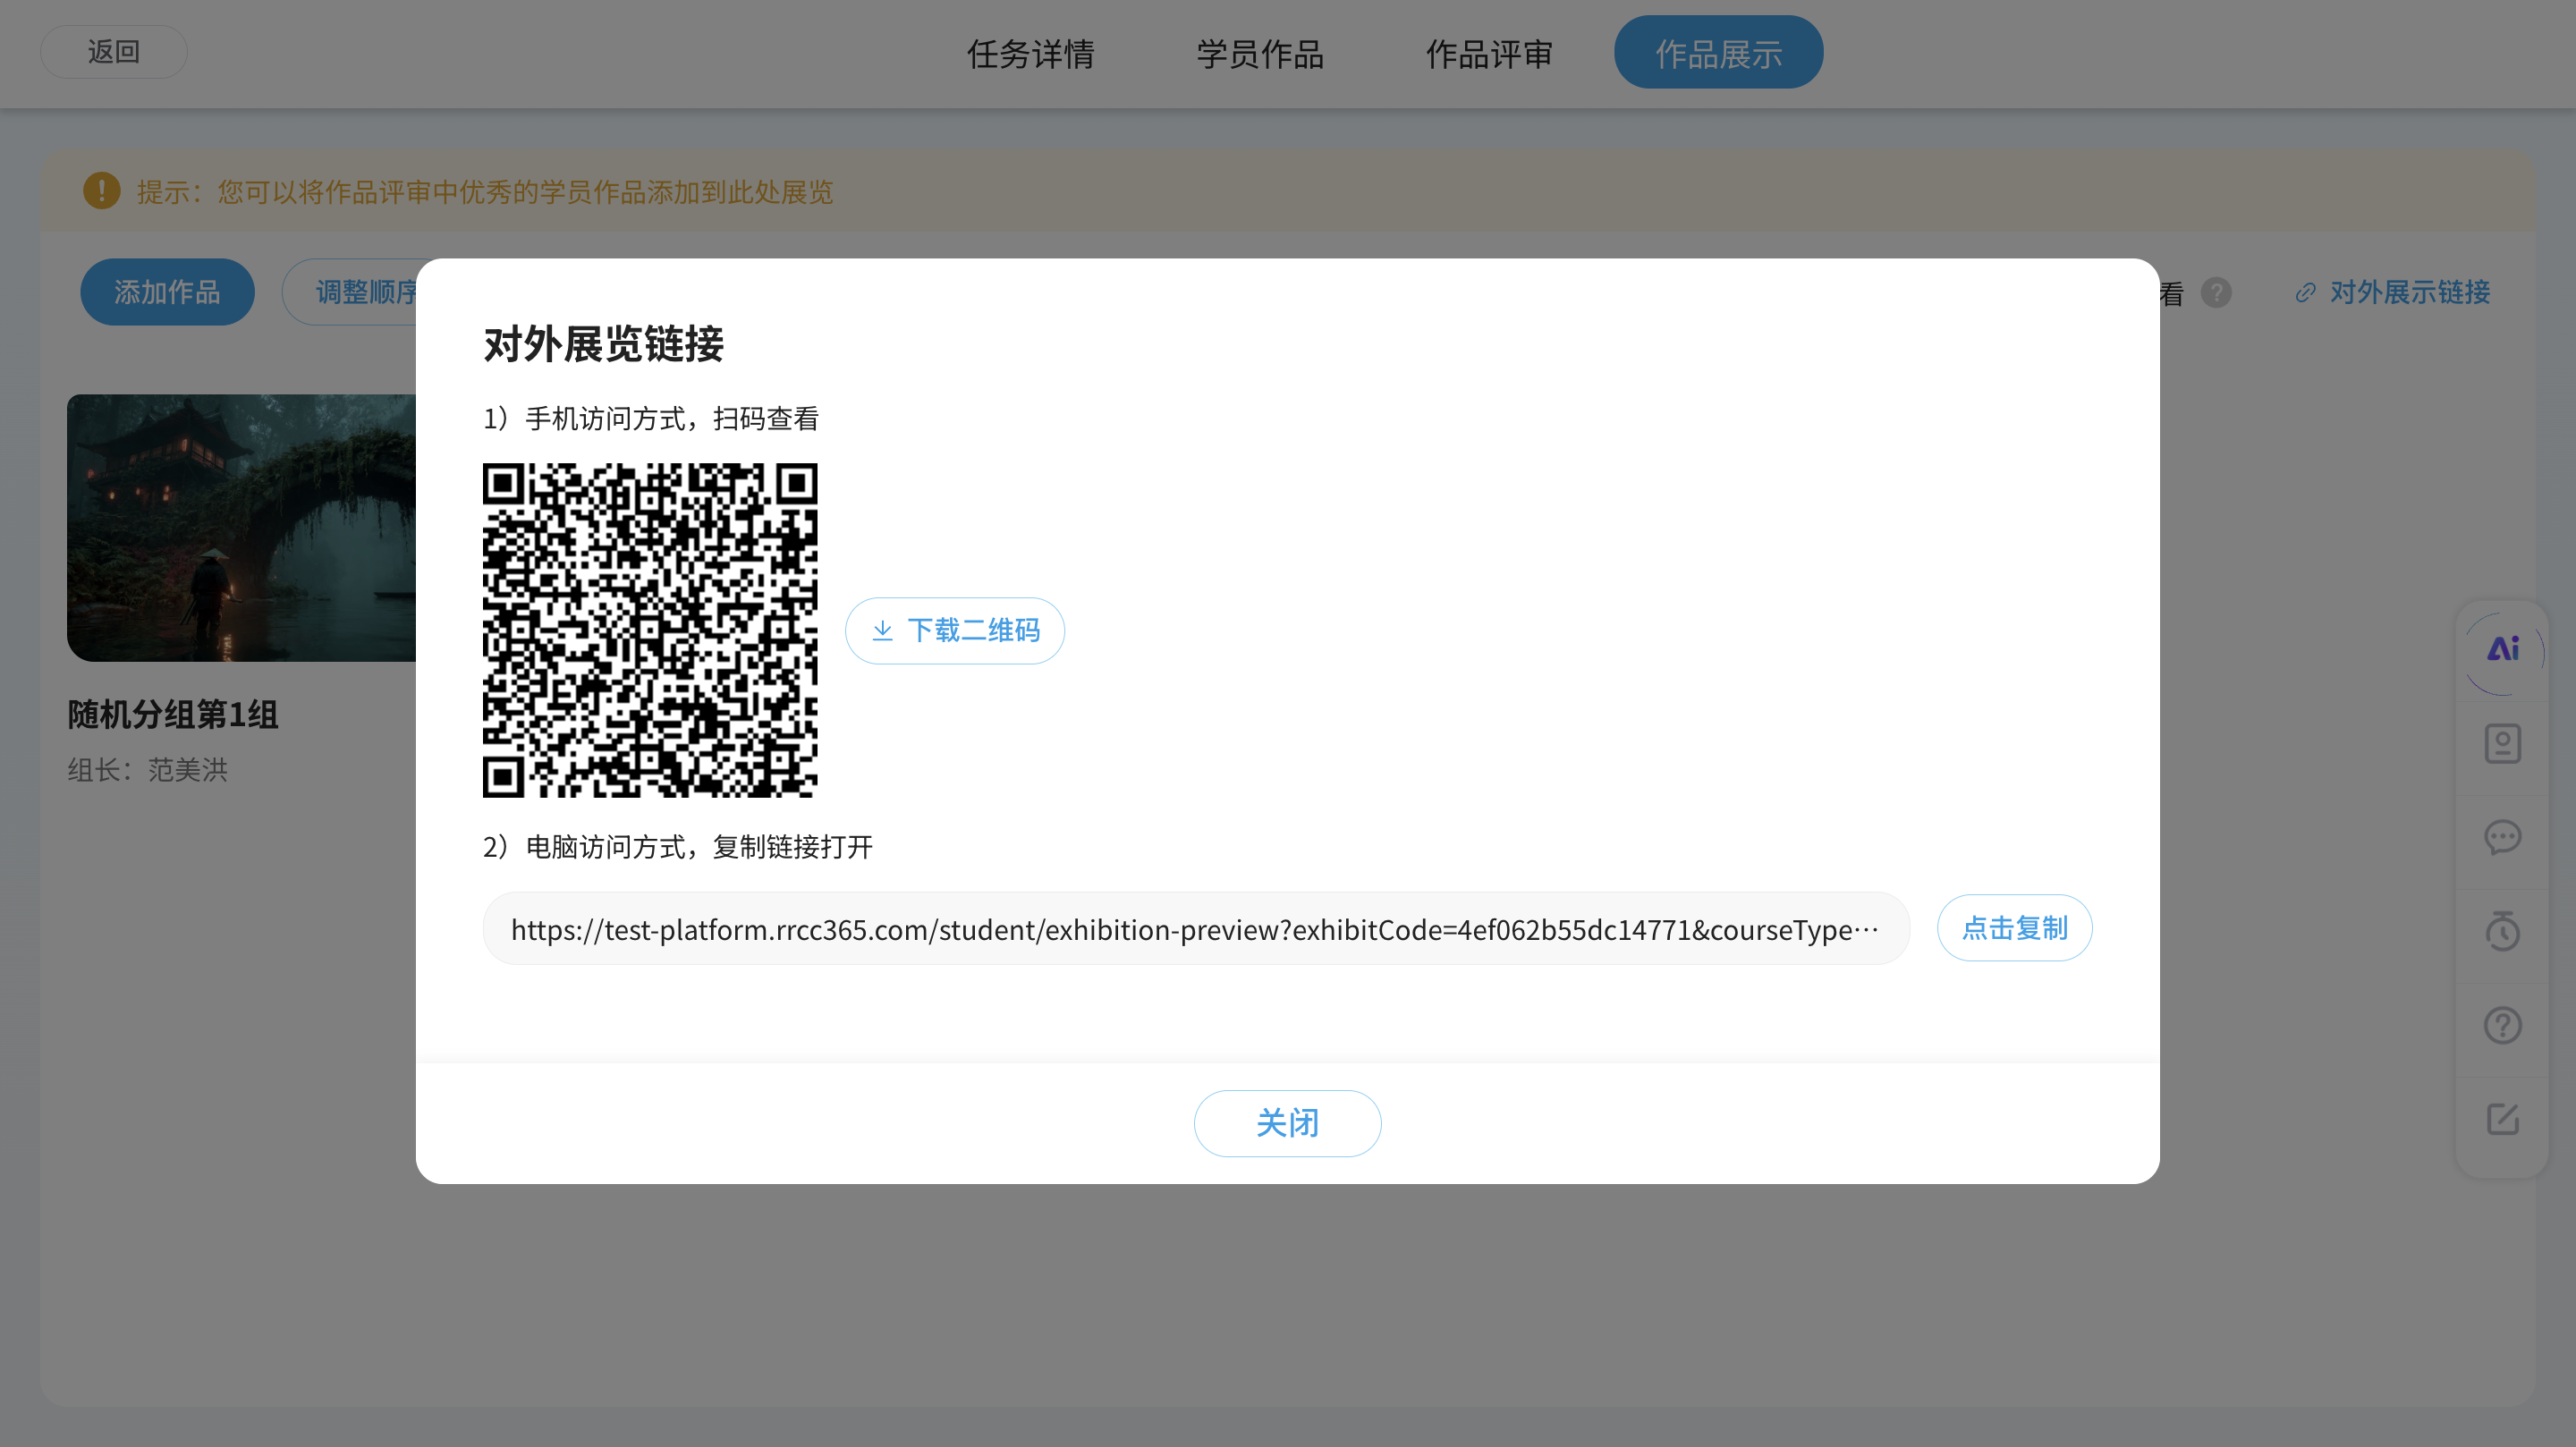Image resolution: width=2576 pixels, height=1447 pixels.
Task: Click 添加作品 button
Action: coord(167,292)
